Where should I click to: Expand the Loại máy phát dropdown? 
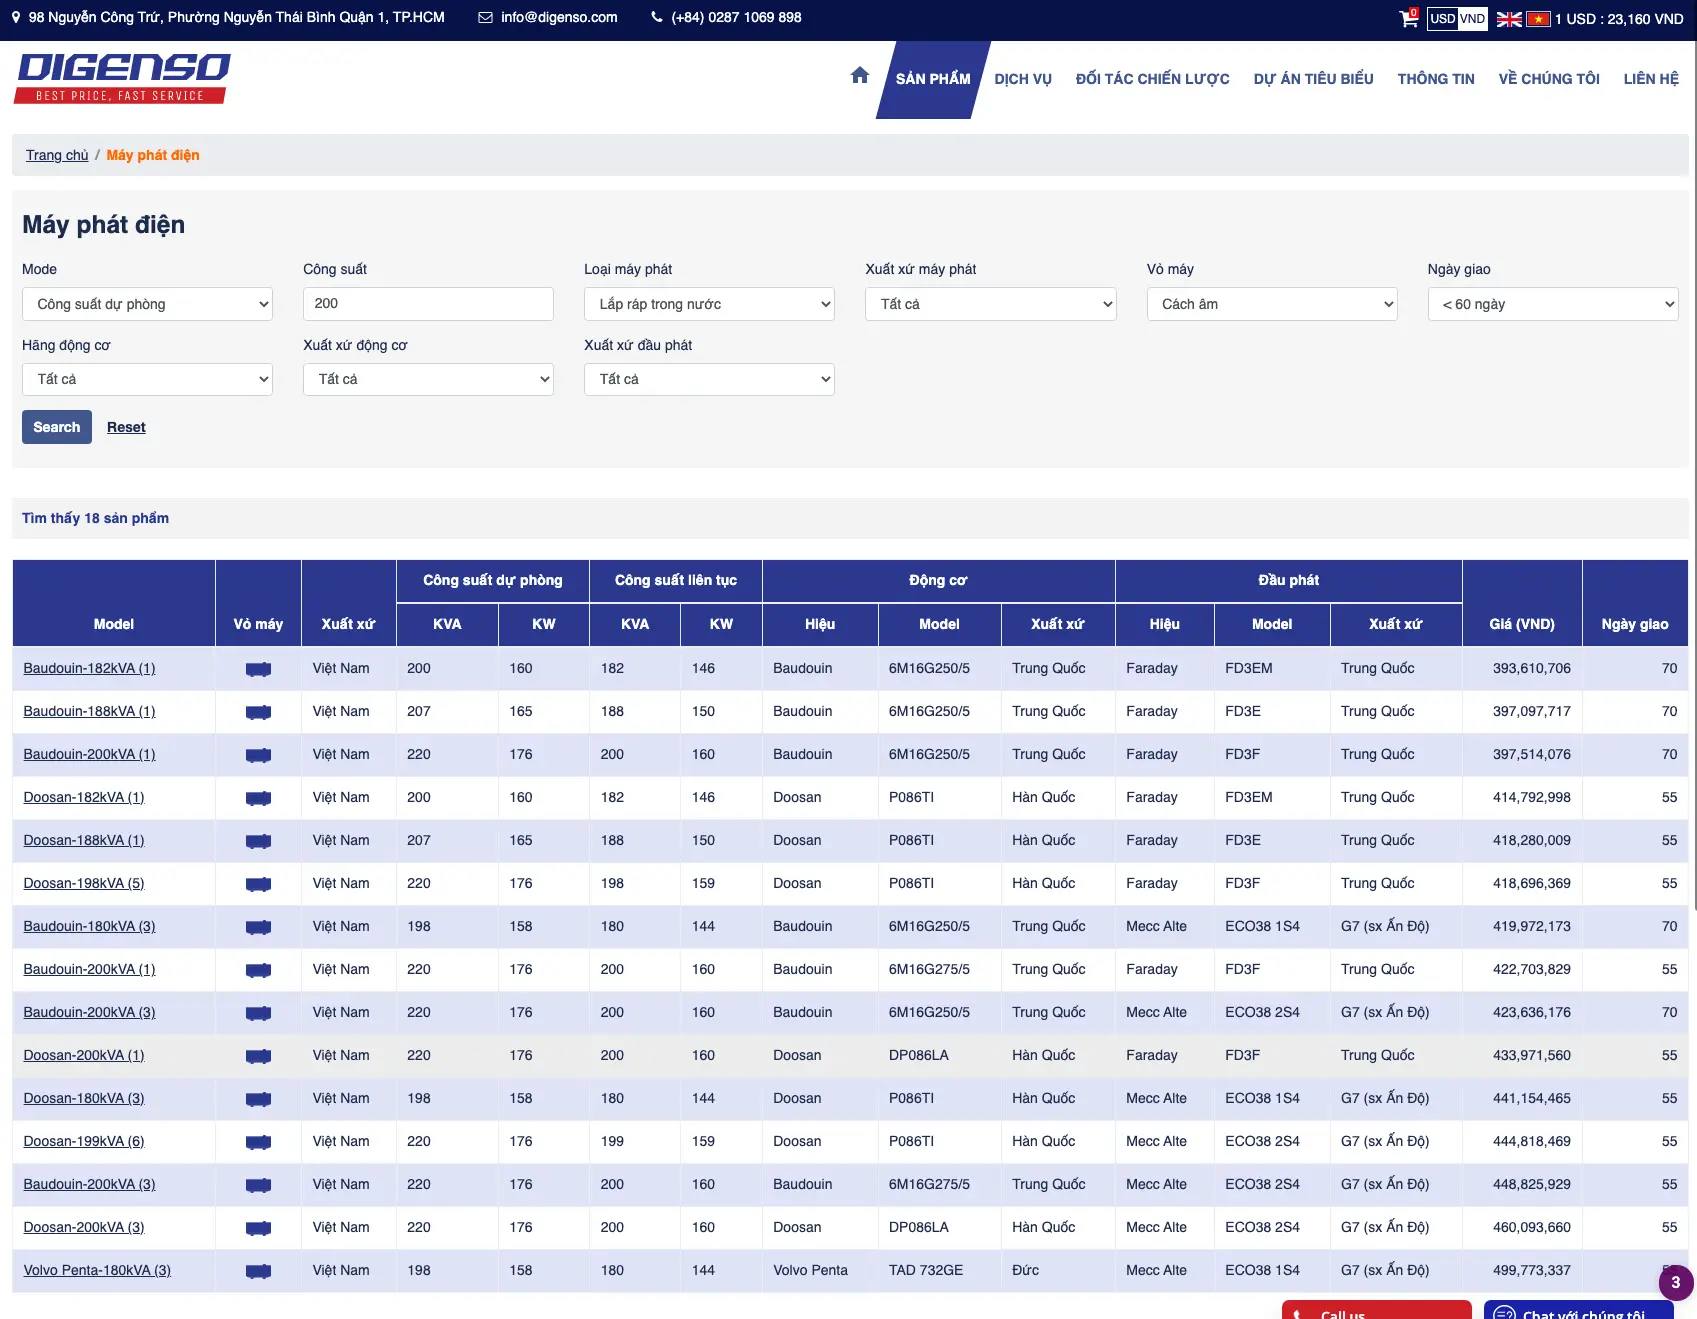click(709, 304)
